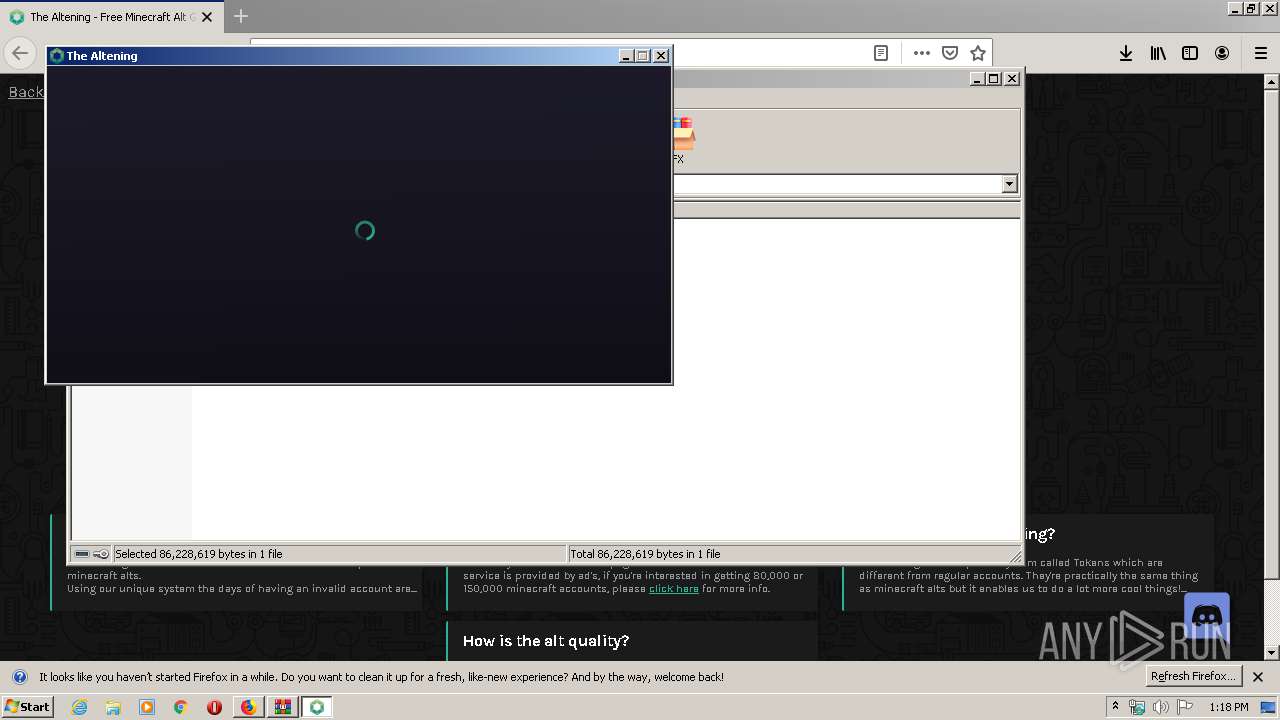Open Firefox account icon
The height and width of the screenshot is (720, 1280).
(1222, 53)
